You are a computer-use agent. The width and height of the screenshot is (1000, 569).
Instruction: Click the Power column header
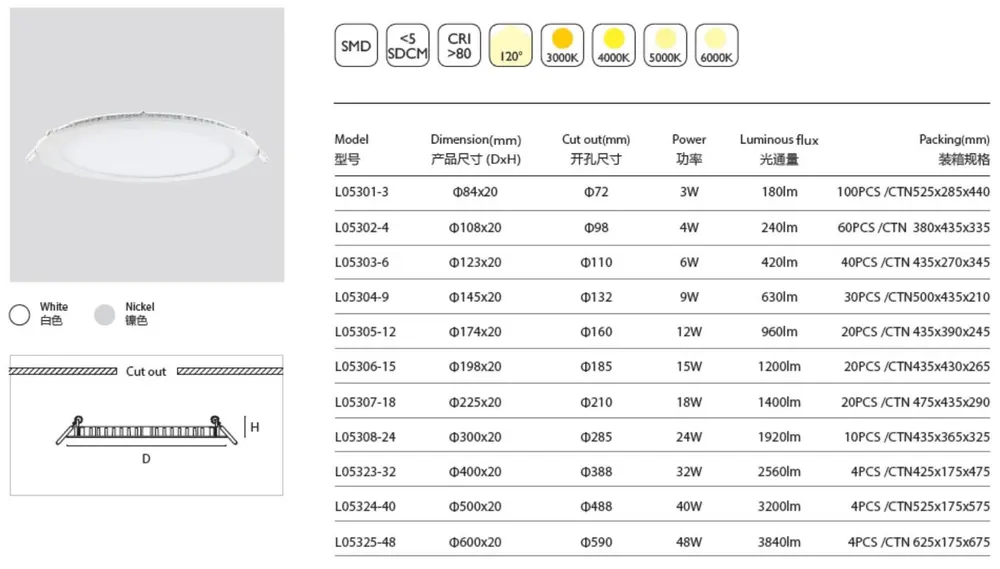click(x=689, y=149)
